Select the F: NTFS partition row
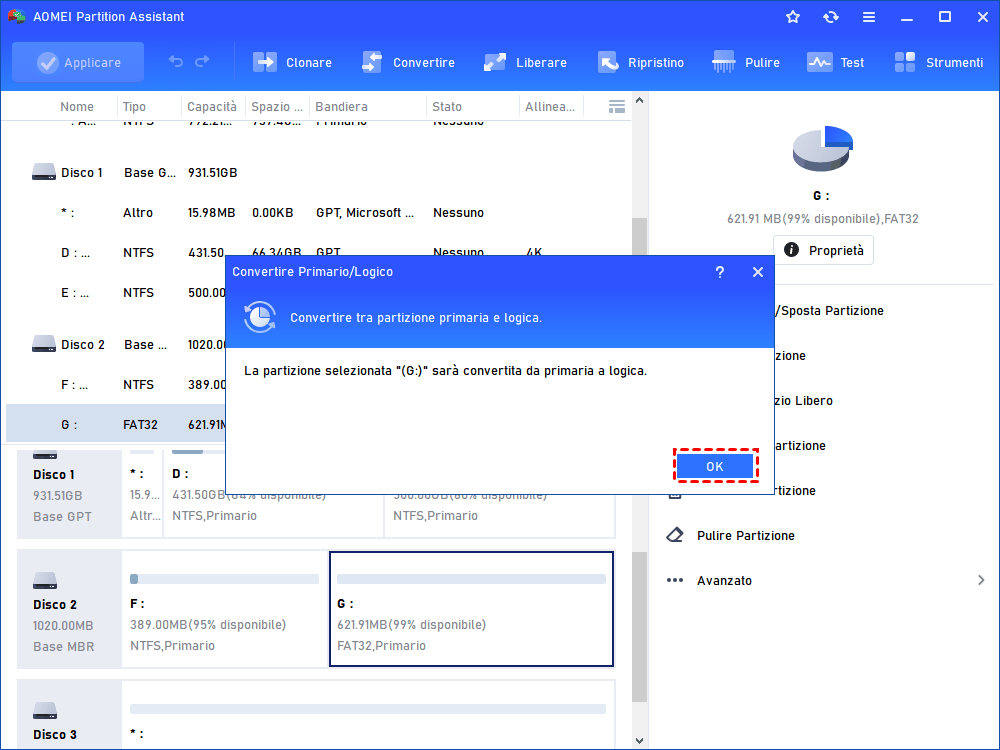 [x=115, y=385]
